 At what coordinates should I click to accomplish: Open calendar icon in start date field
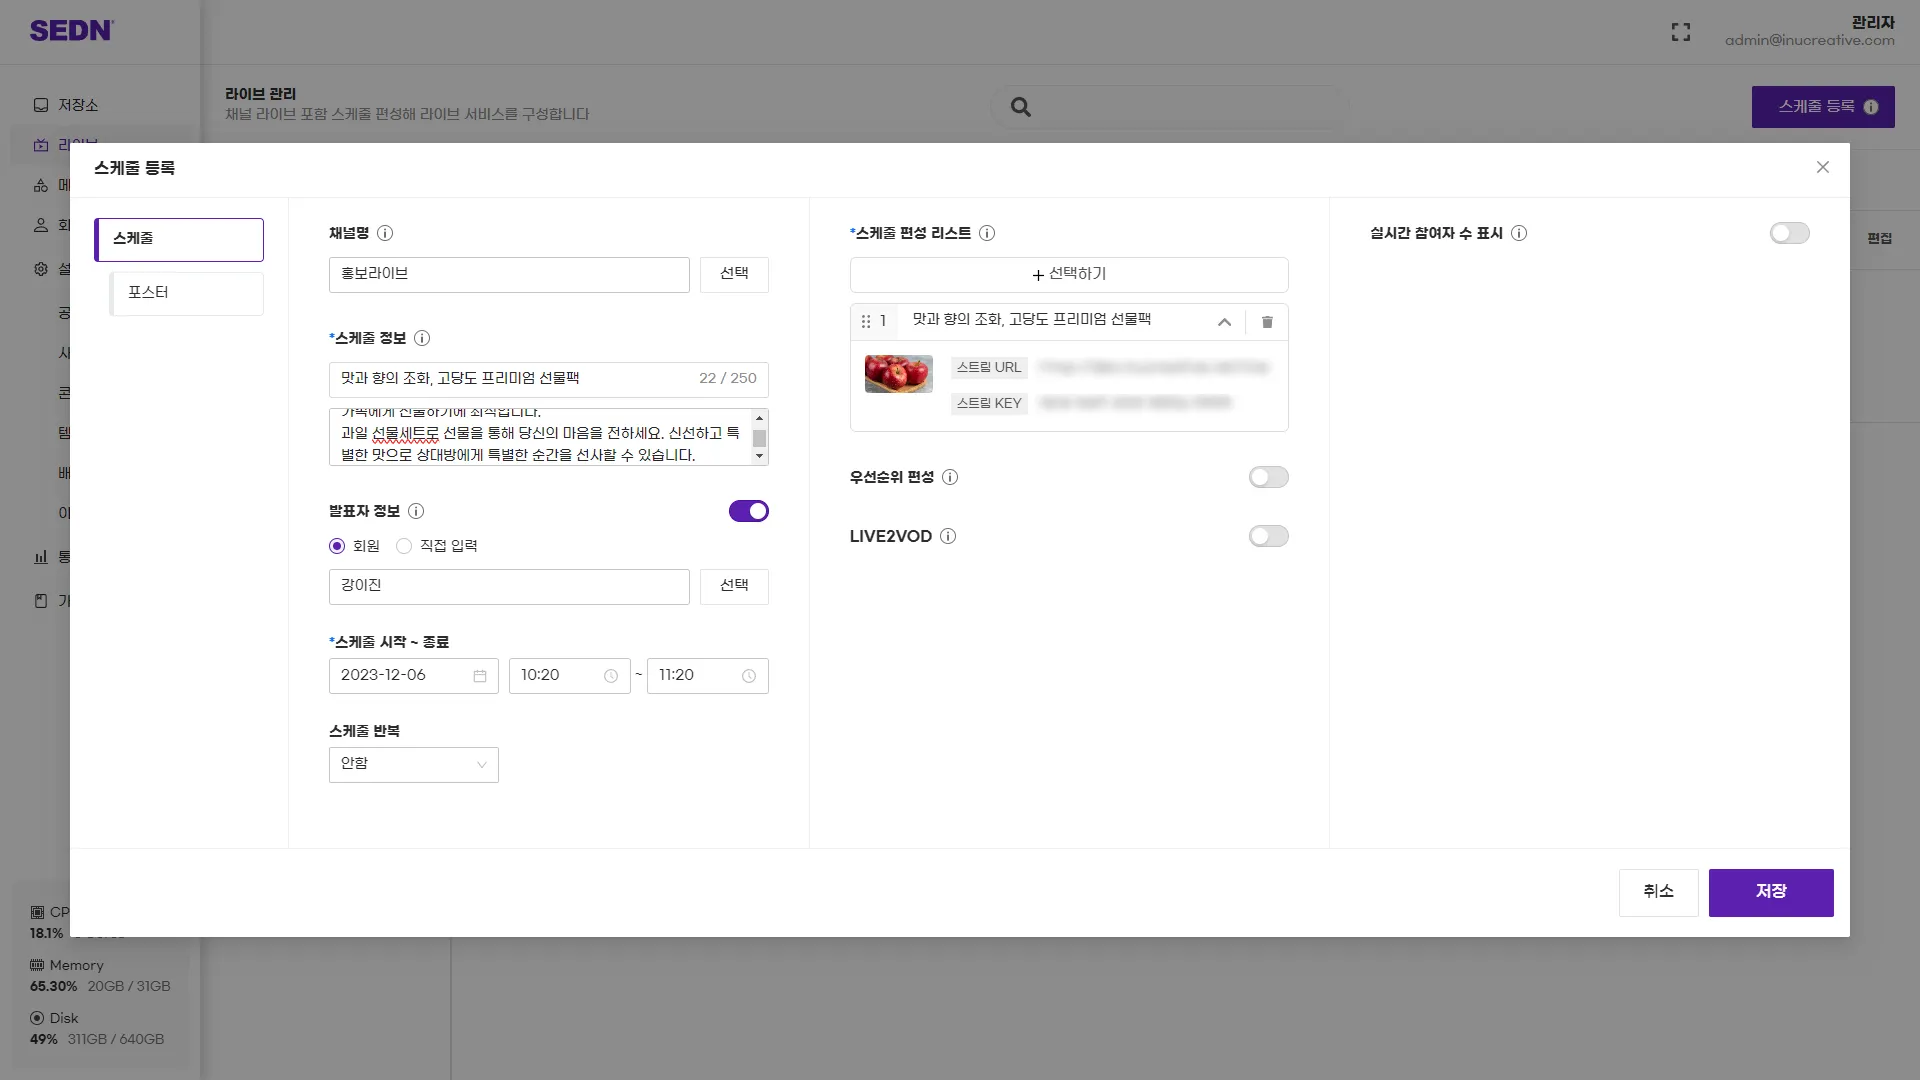click(x=480, y=676)
